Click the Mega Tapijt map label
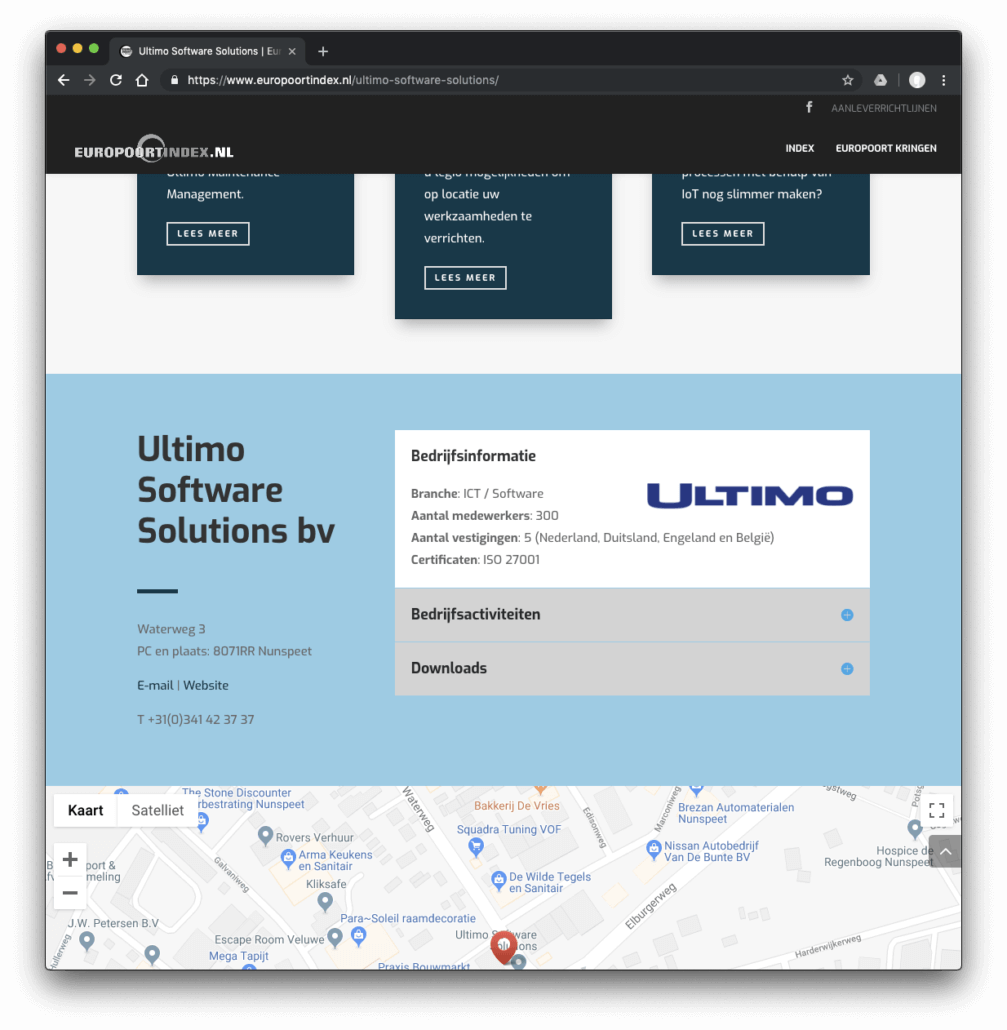 click(238, 956)
